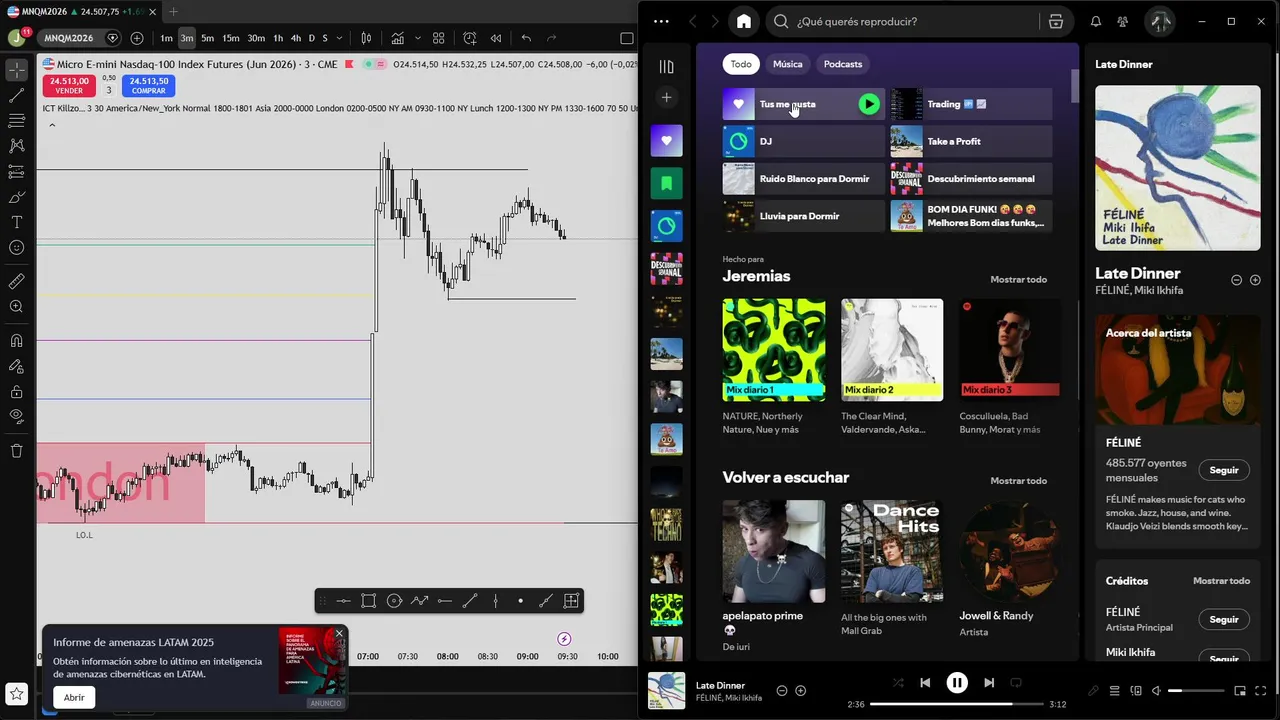Screen dimensions: 1280x720
Task: Expand the indicators favorites dropdown arrow
Action: [418, 38]
